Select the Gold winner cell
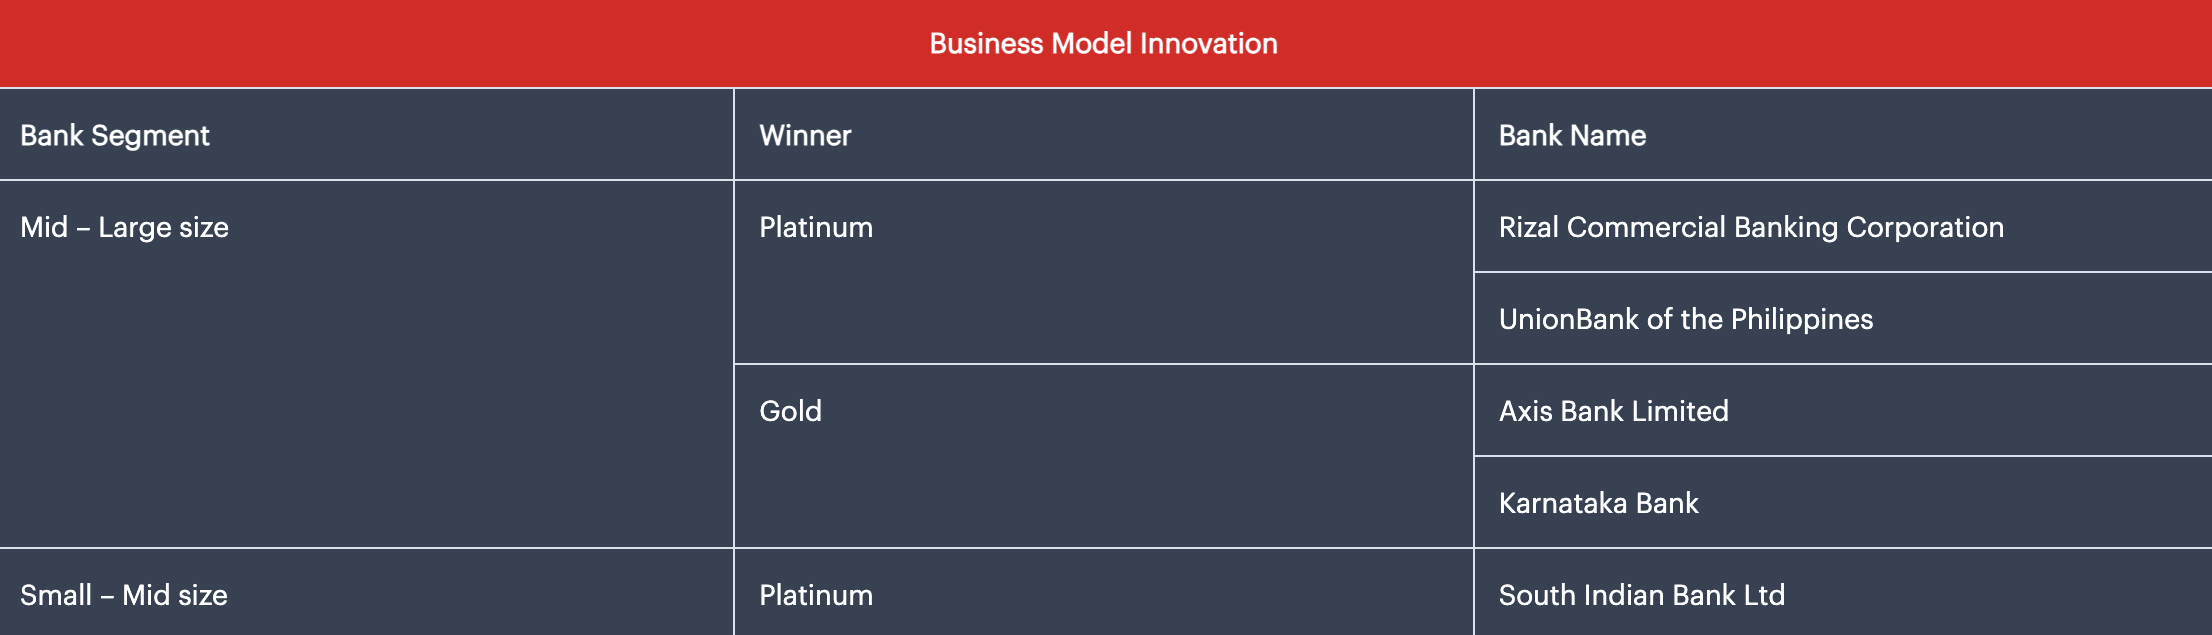The image size is (2212, 635). click(x=790, y=412)
